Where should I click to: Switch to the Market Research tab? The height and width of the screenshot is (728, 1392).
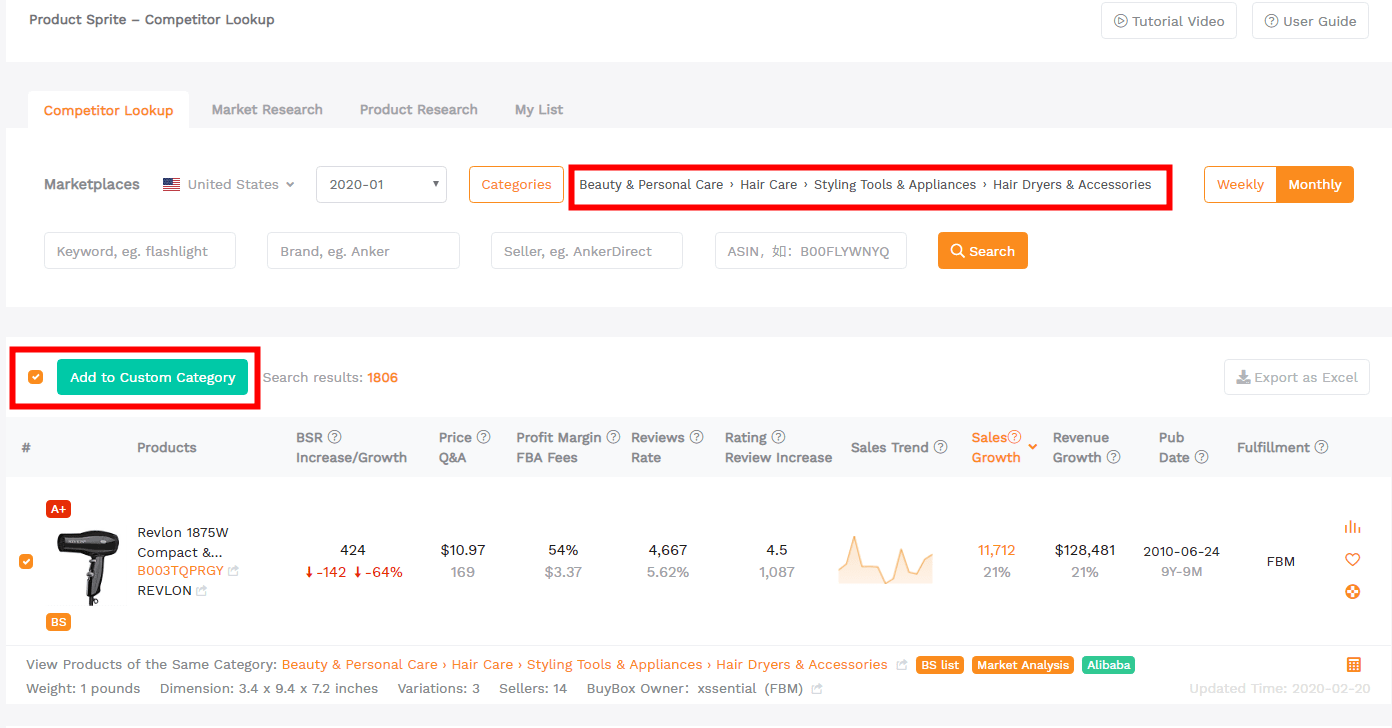[267, 109]
